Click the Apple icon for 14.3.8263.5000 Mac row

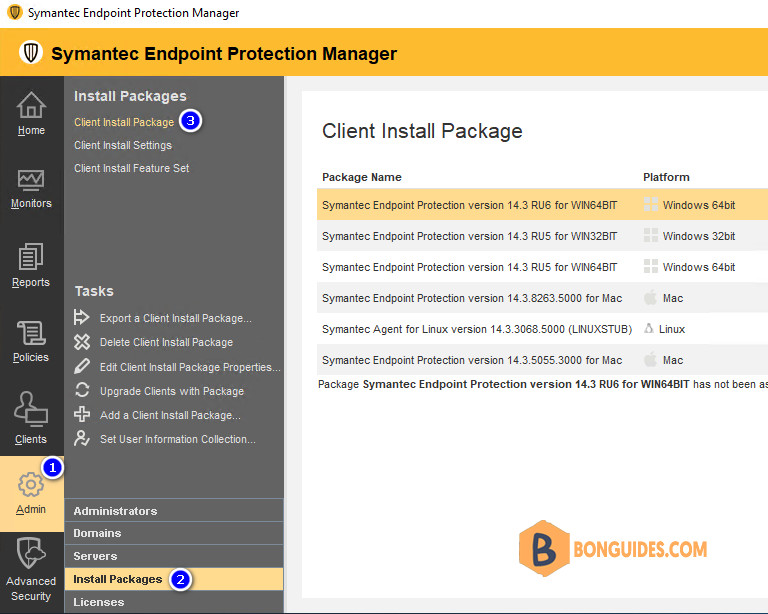pos(650,297)
